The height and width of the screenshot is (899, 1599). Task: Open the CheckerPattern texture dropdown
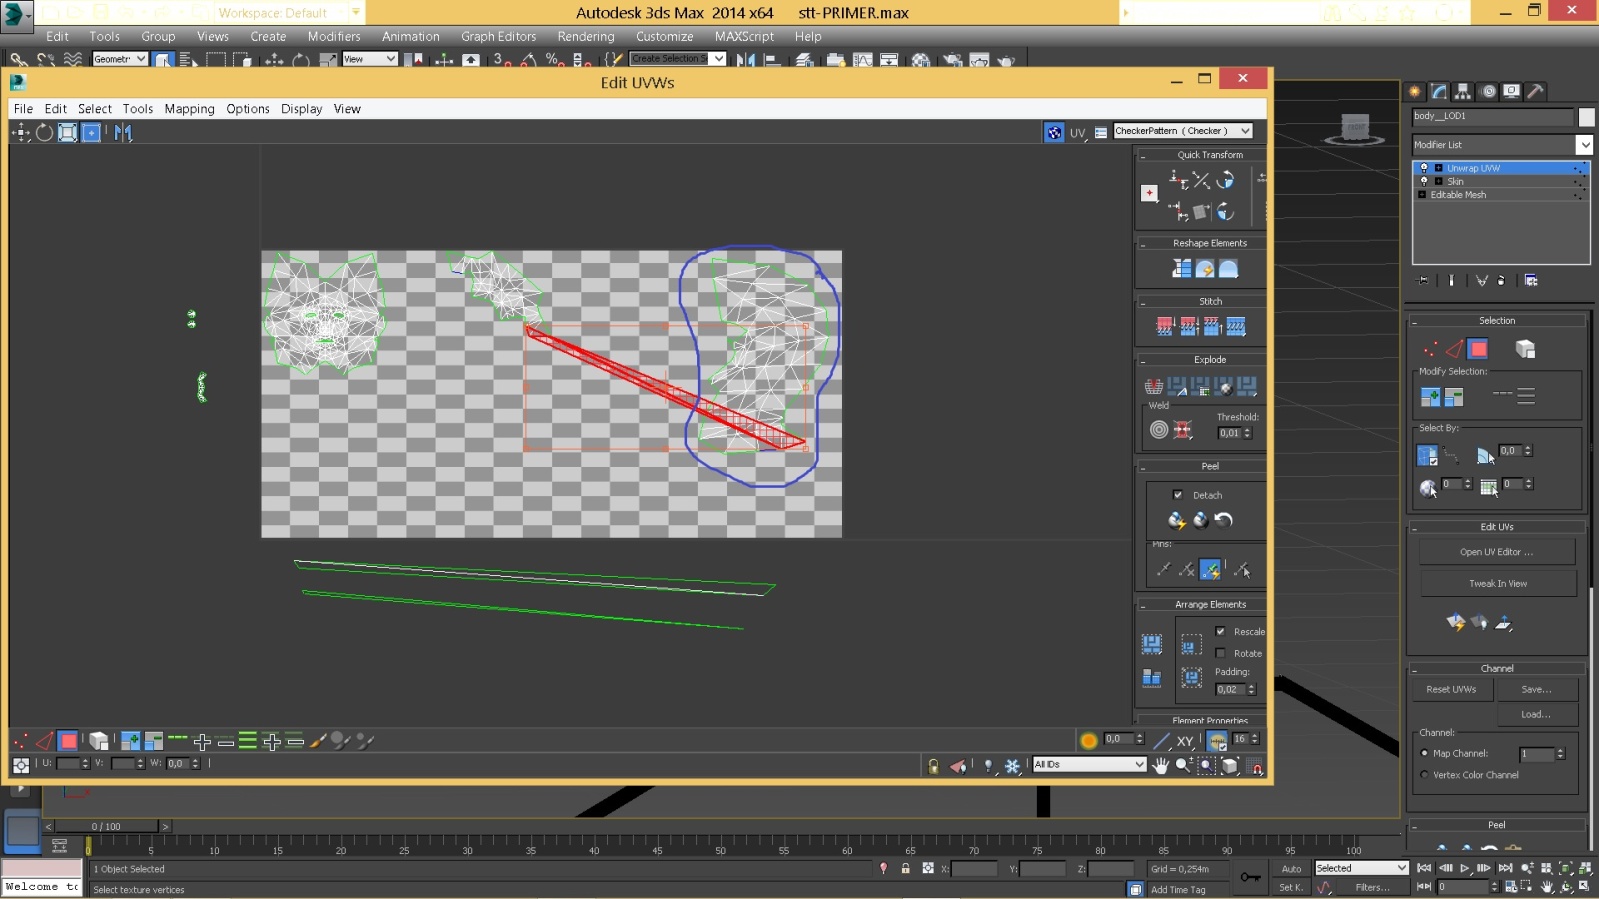click(1183, 131)
